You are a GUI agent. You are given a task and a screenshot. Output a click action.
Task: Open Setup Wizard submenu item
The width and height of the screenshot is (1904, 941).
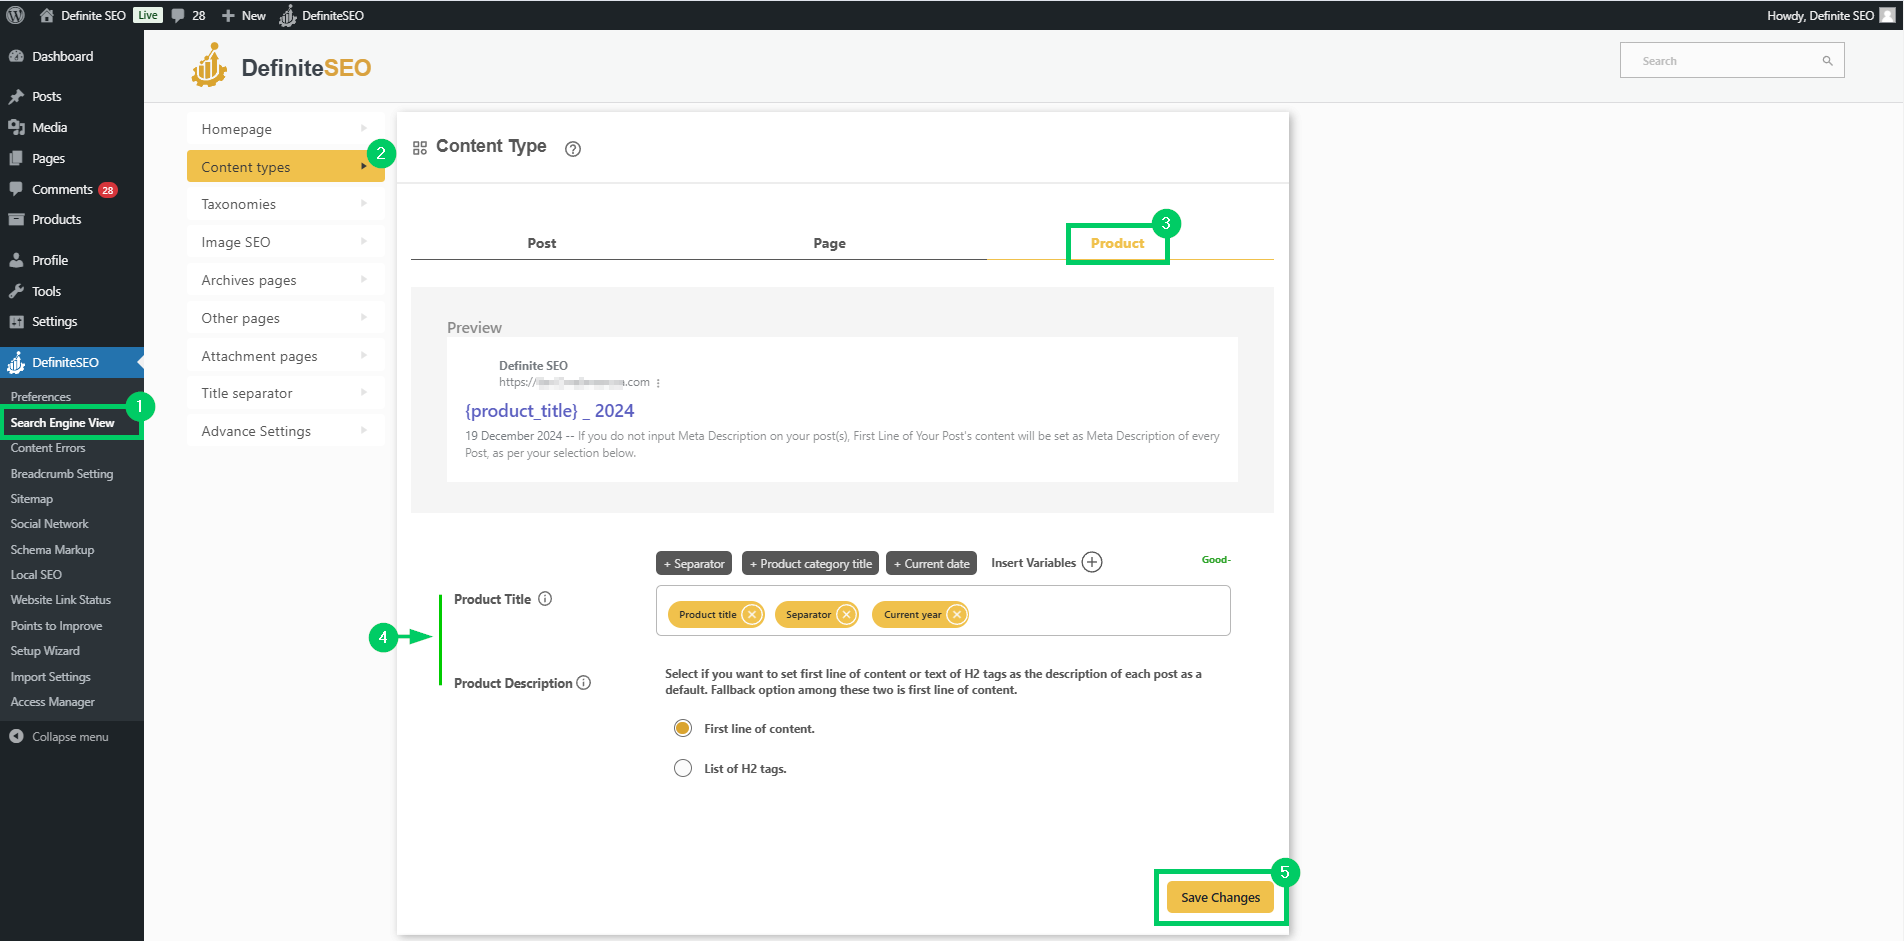pyautogui.click(x=45, y=651)
